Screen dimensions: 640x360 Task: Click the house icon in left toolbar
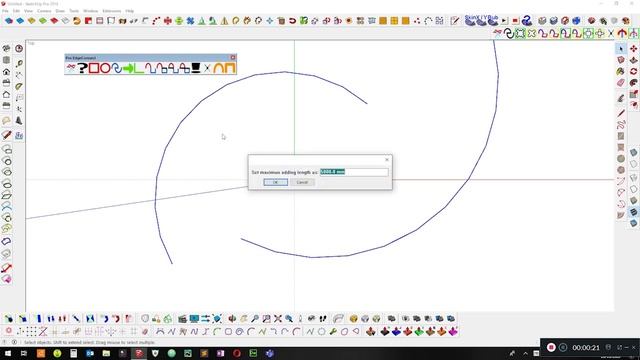[x=6, y=72]
